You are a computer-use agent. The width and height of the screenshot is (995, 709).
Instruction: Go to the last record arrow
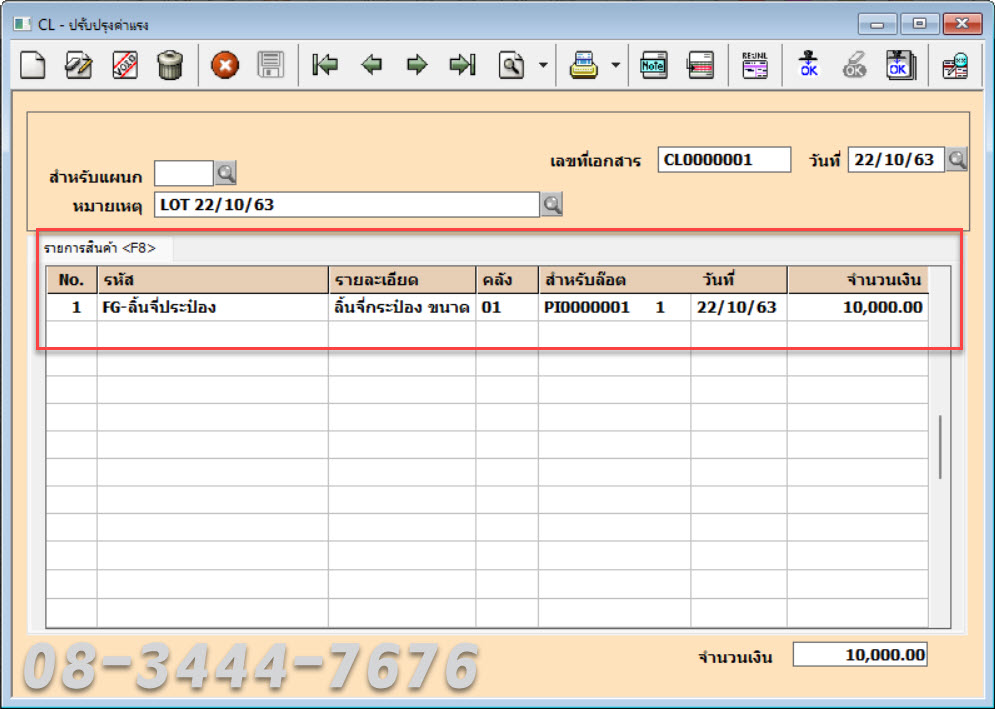point(463,65)
